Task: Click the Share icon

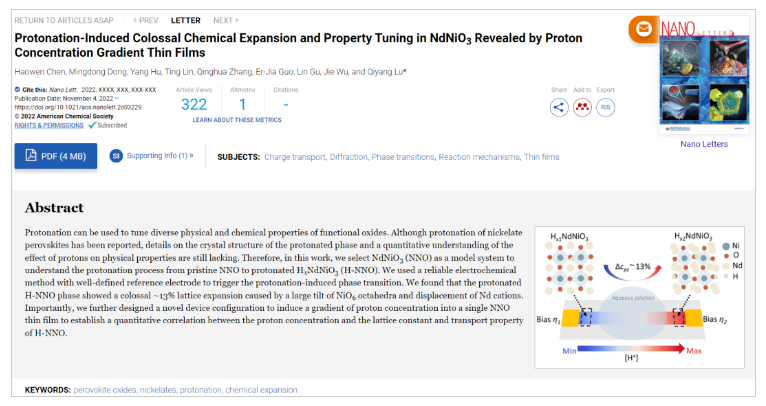Action: pos(559,107)
